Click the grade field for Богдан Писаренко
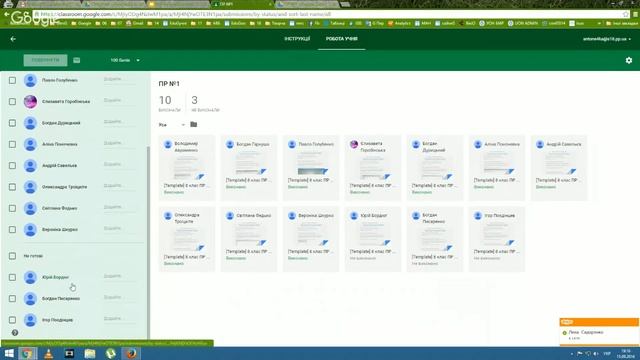The height and width of the screenshot is (360, 640). coord(119,298)
